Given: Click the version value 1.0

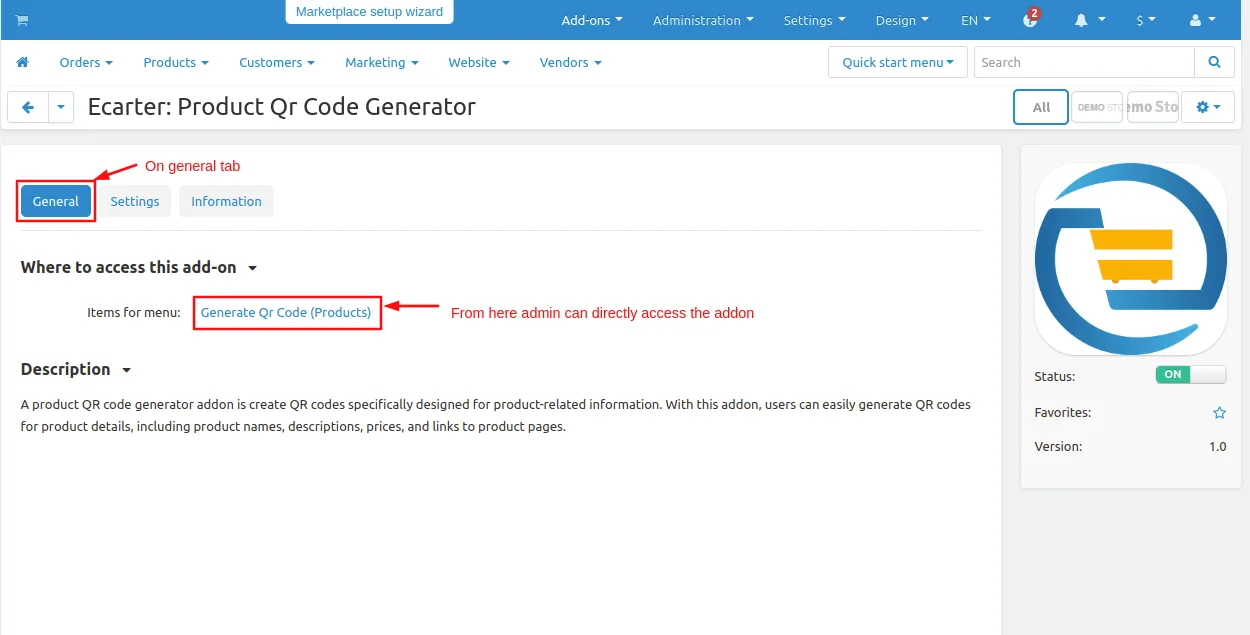Looking at the screenshot, I should click(1217, 447).
